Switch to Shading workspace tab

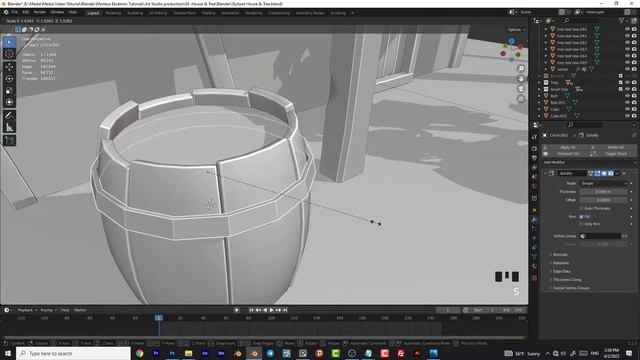tap(208, 13)
